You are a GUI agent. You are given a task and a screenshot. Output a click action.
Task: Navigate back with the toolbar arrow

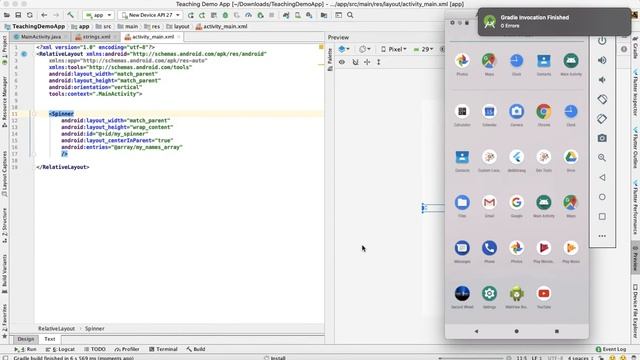pyautogui.click(x=44, y=15)
